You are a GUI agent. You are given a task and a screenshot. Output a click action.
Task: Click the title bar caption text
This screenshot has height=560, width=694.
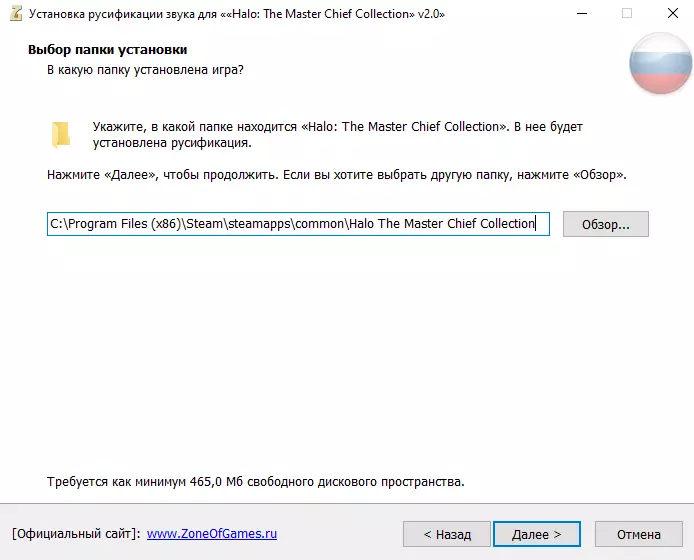point(235,14)
